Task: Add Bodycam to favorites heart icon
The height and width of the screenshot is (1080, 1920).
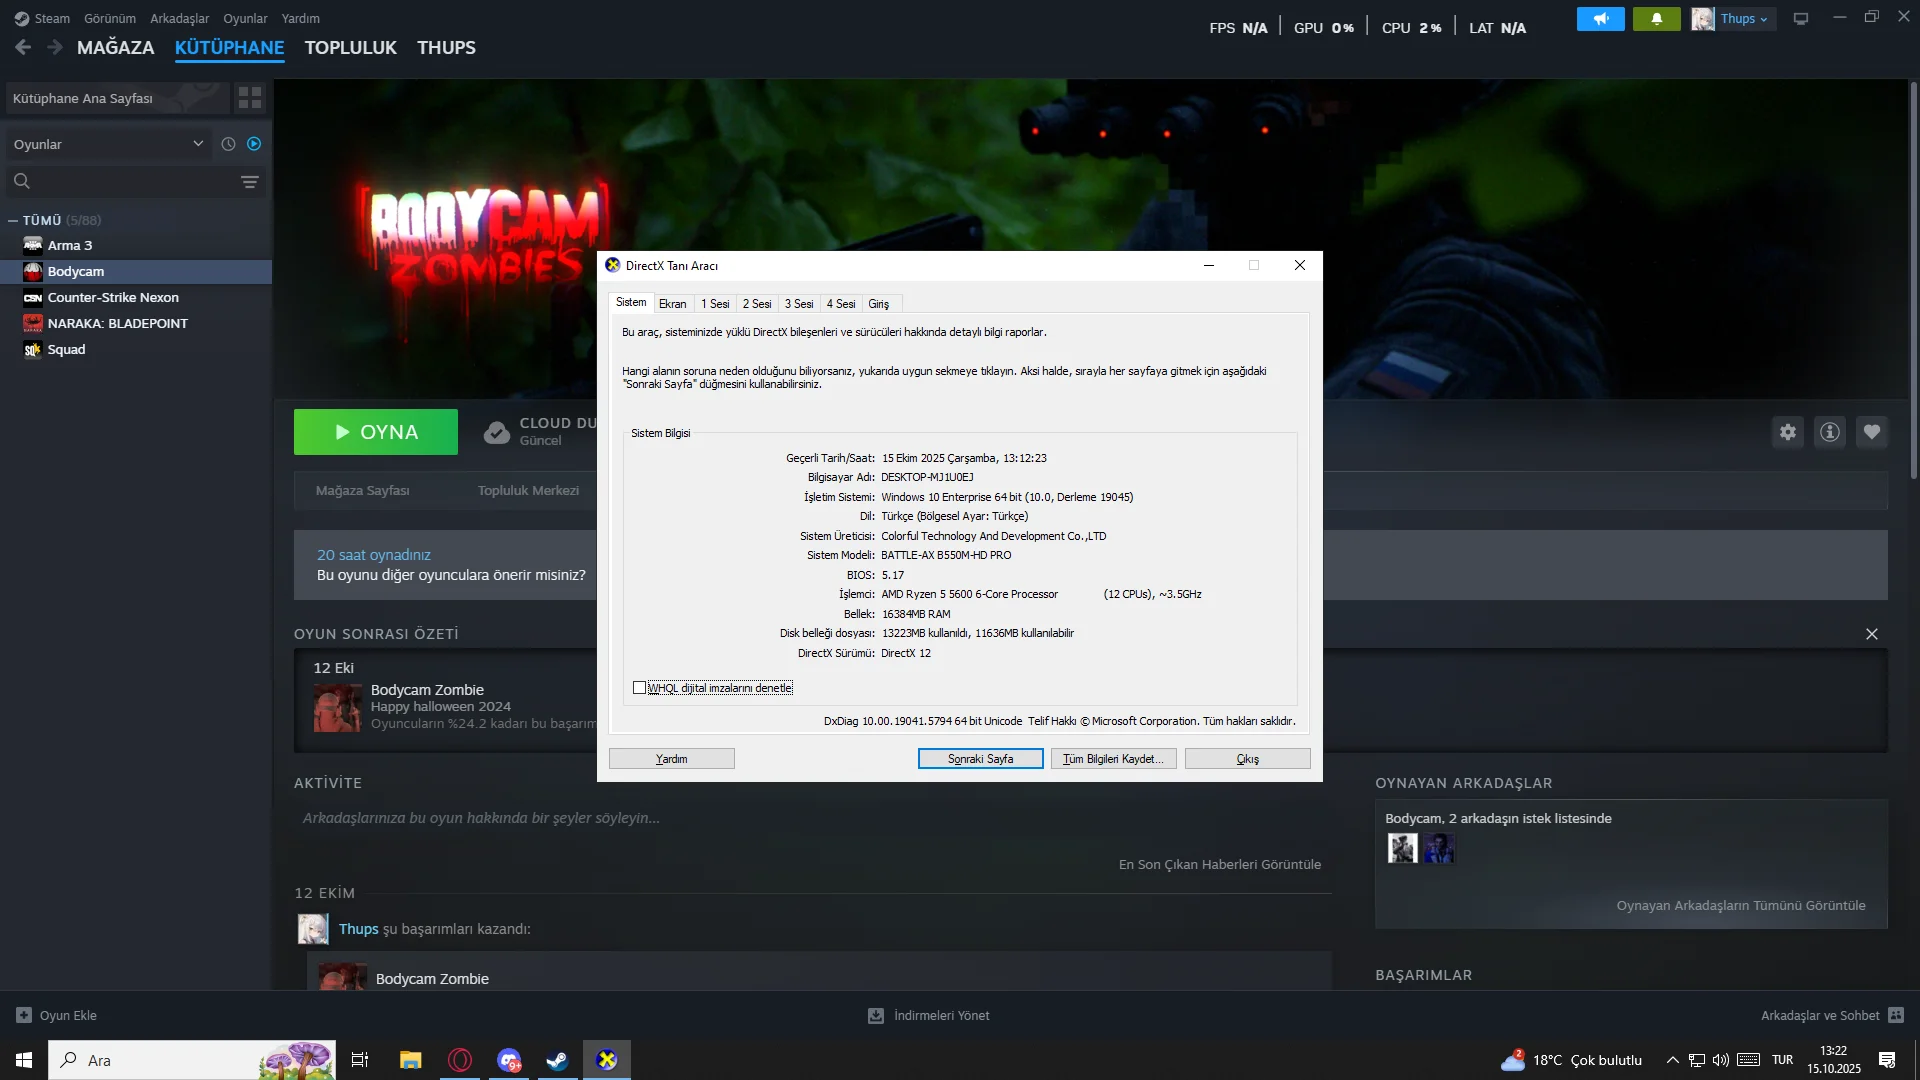Action: click(1872, 432)
